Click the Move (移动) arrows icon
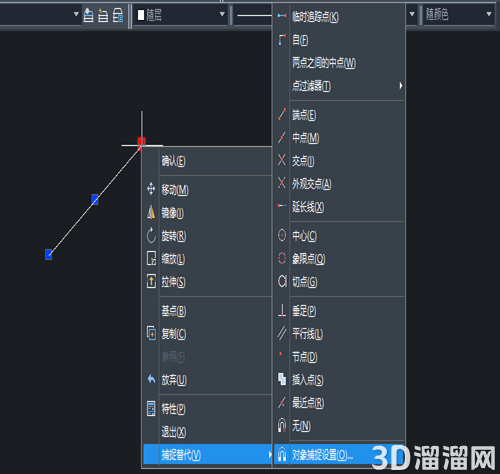 click(151, 189)
